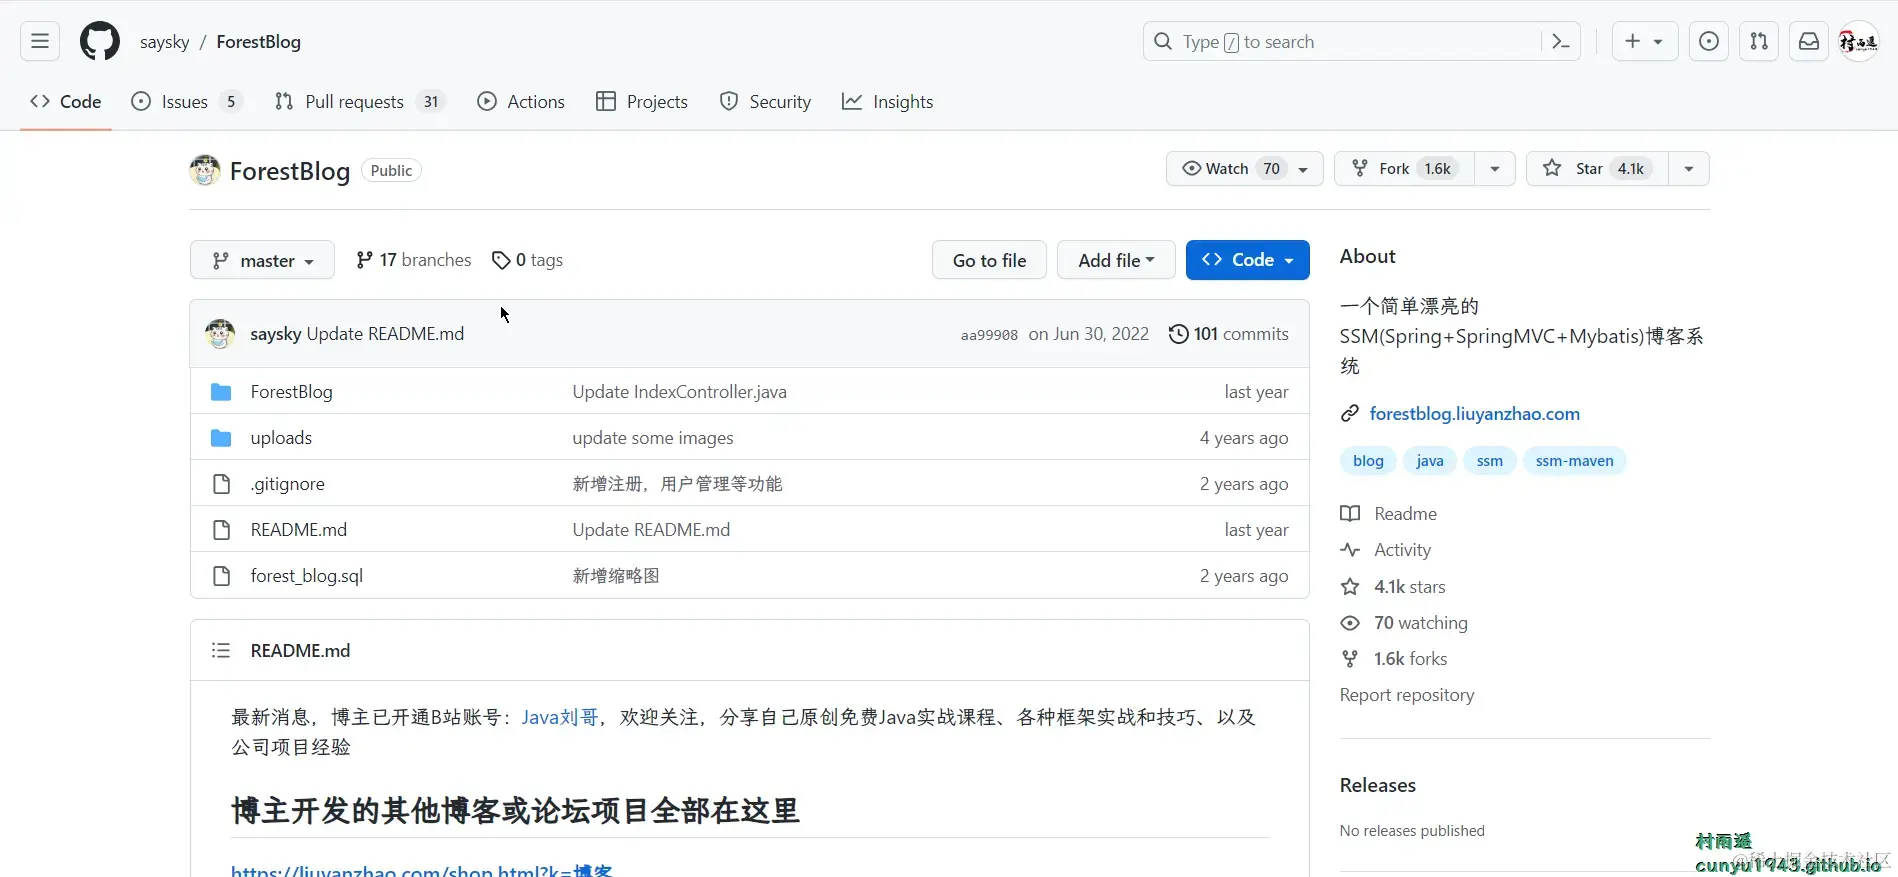Open the Actions tab
1898x877 pixels.
(521, 101)
